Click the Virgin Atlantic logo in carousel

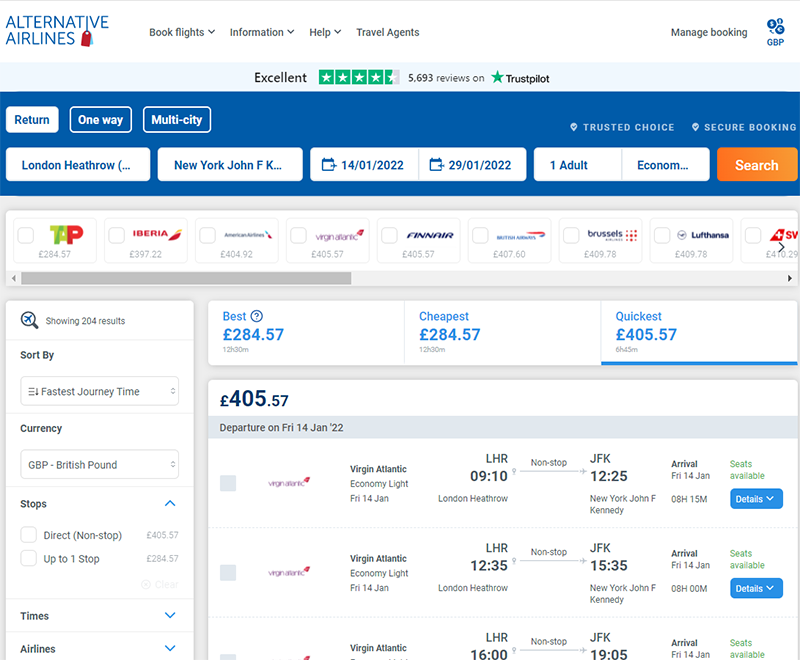(x=339, y=235)
